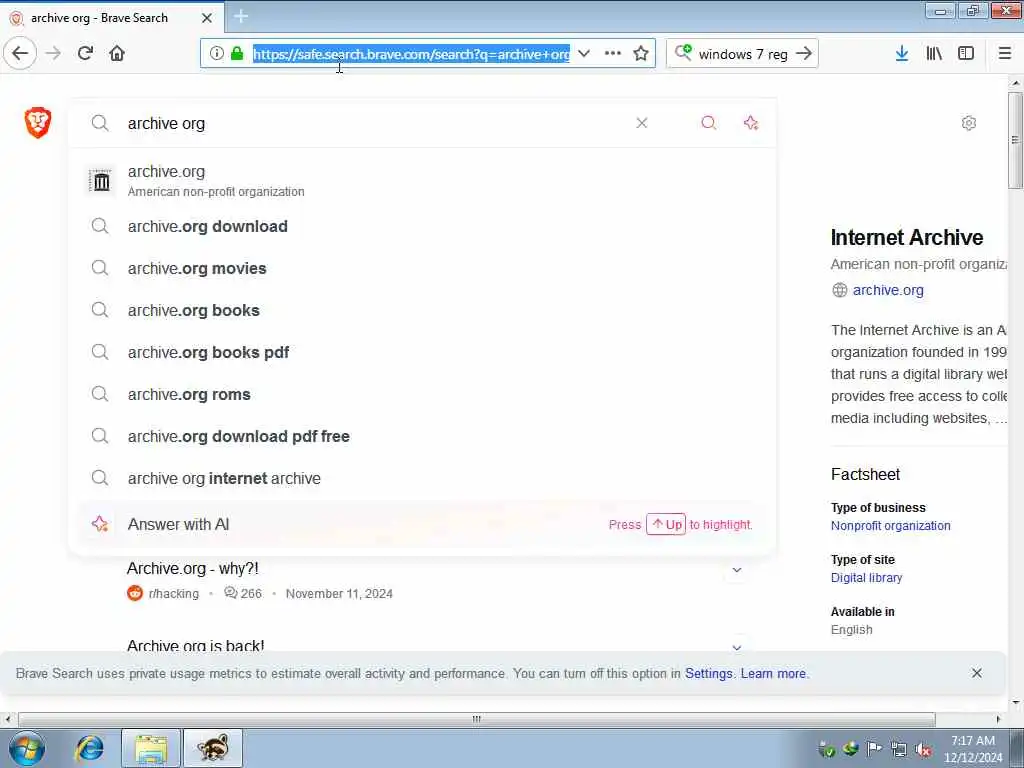Click the raccoon browser taskbar icon

pyautogui.click(x=213, y=748)
